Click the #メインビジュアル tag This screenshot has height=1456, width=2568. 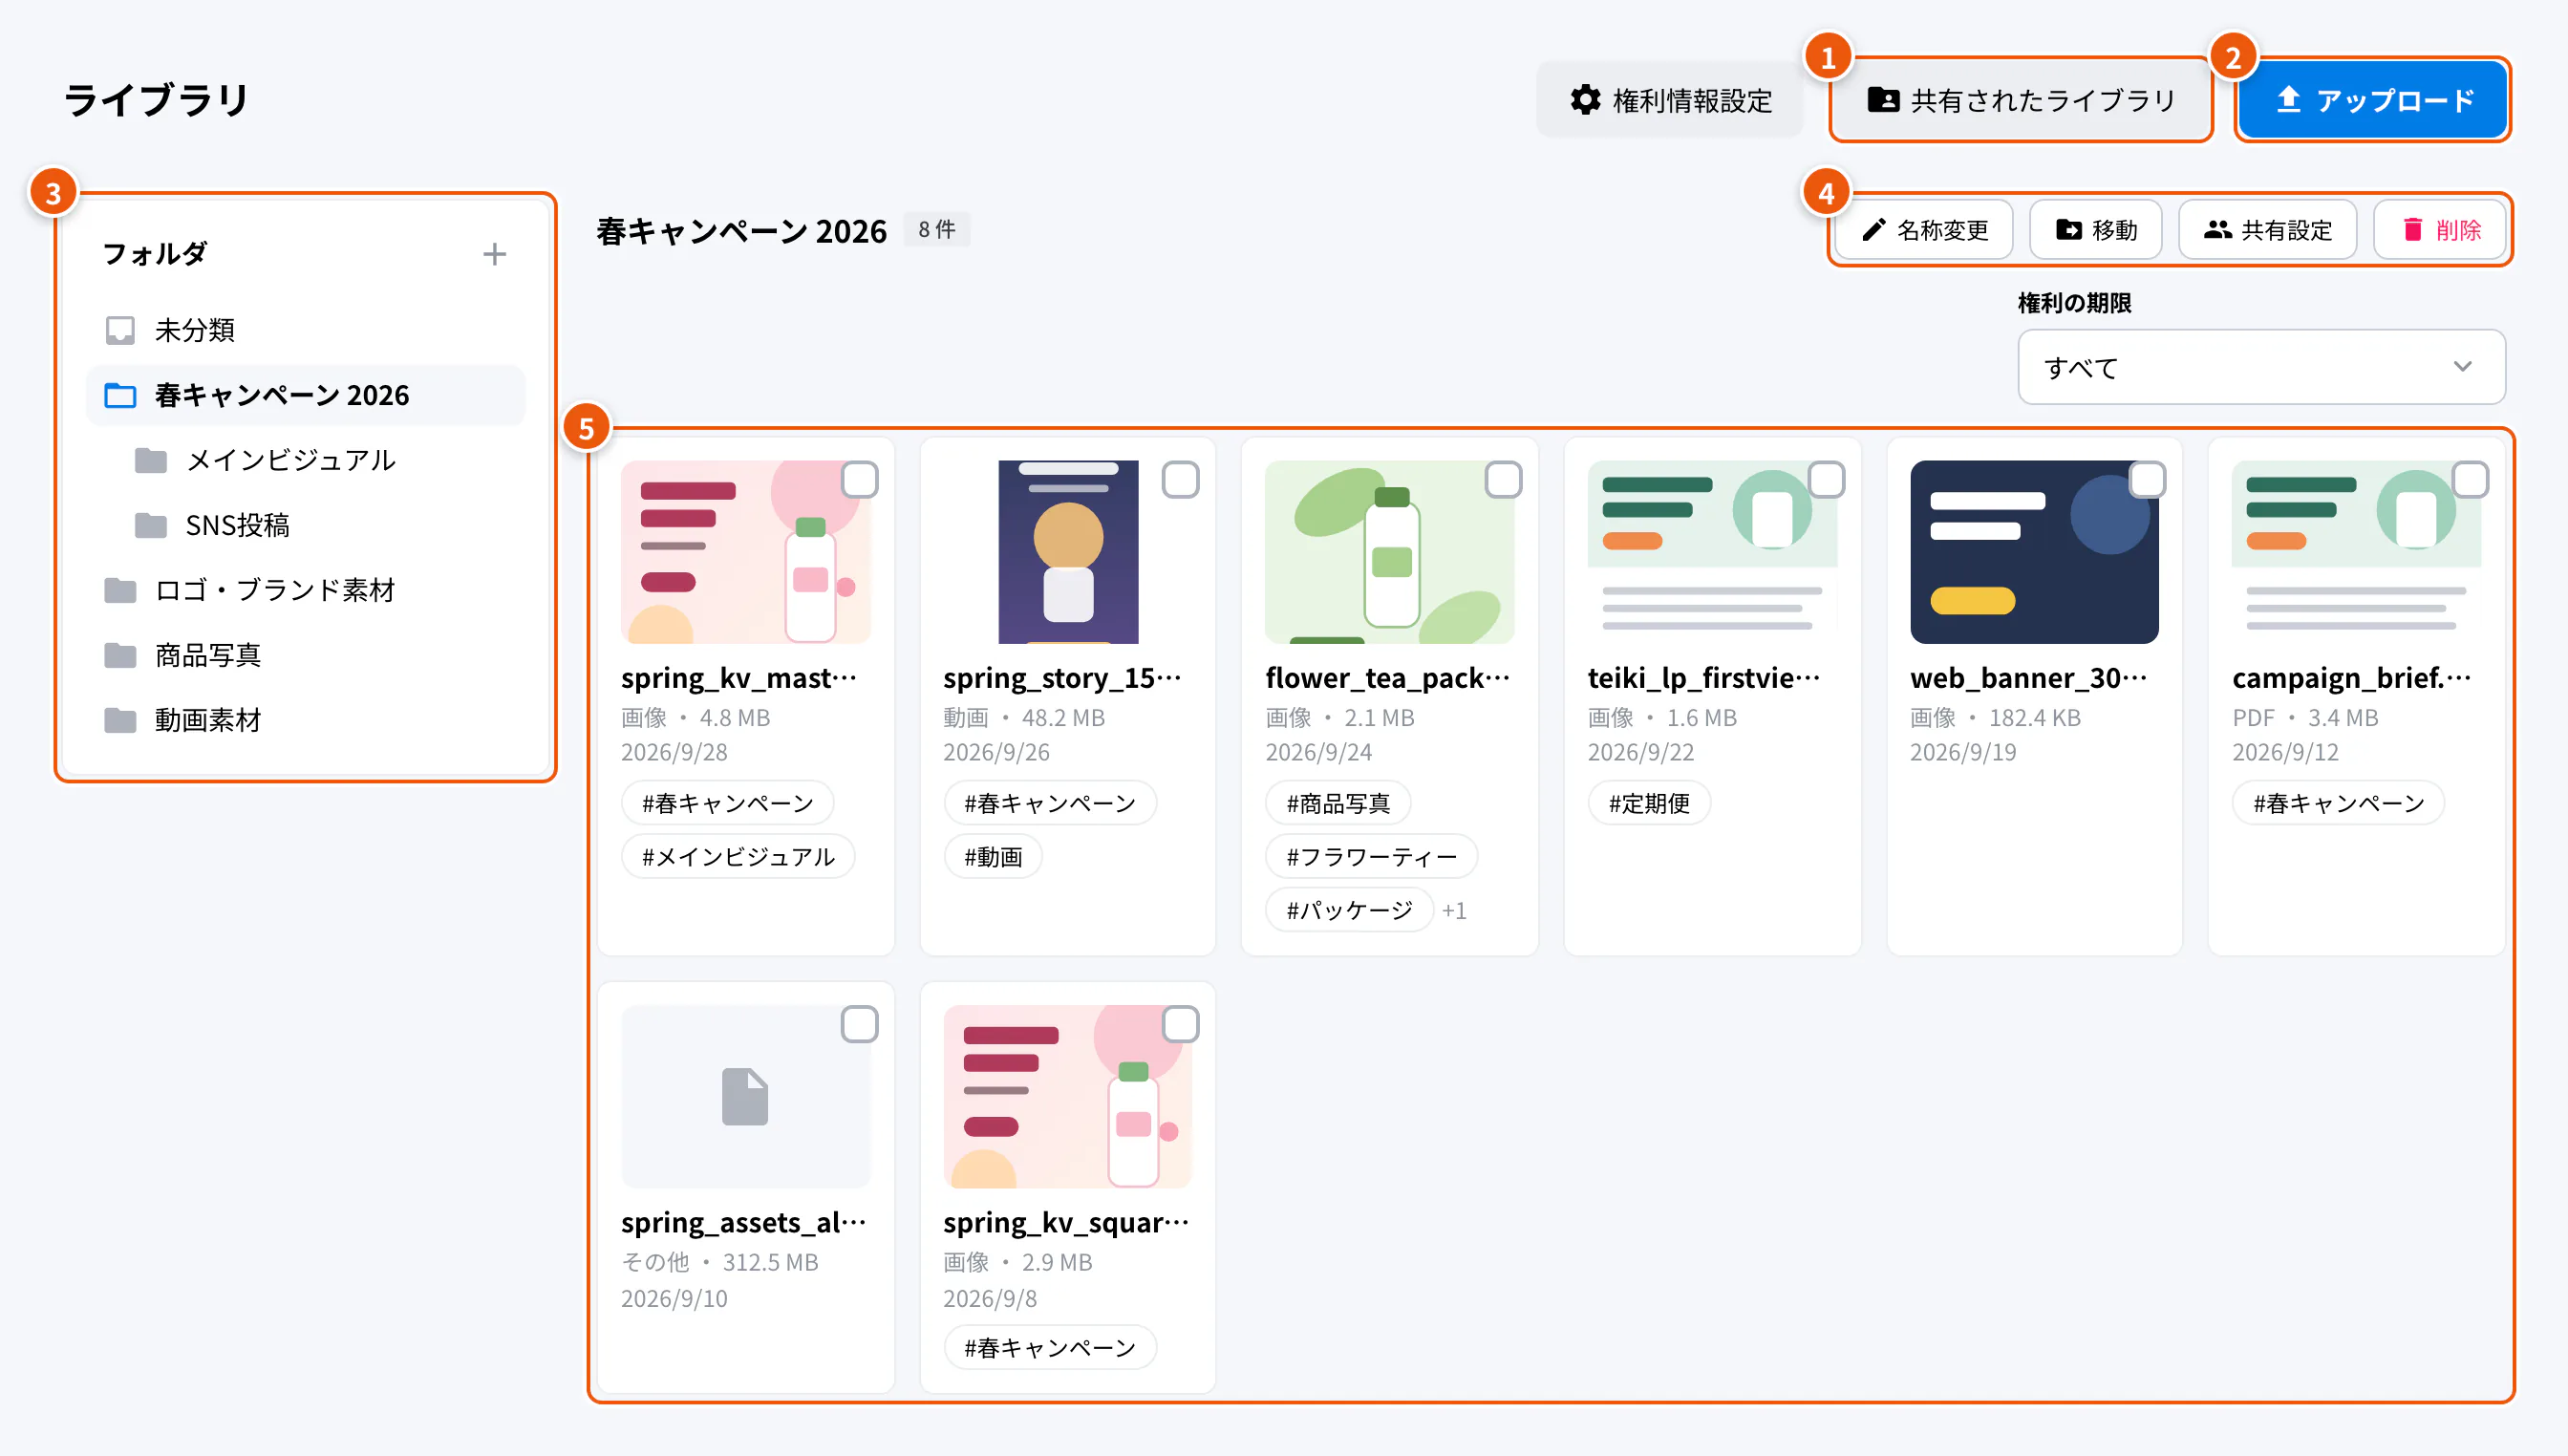tap(738, 857)
